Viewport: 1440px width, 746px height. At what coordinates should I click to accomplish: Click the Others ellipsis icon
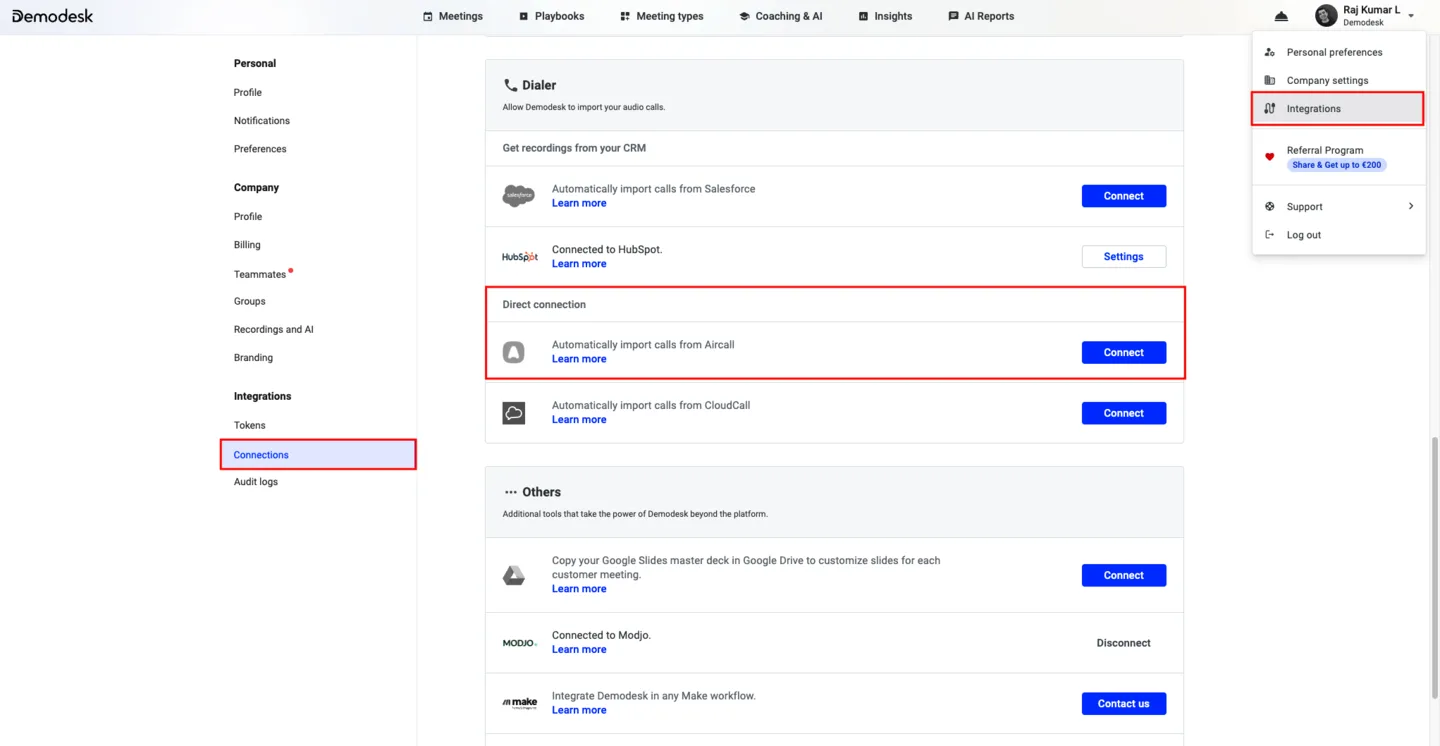coord(511,492)
